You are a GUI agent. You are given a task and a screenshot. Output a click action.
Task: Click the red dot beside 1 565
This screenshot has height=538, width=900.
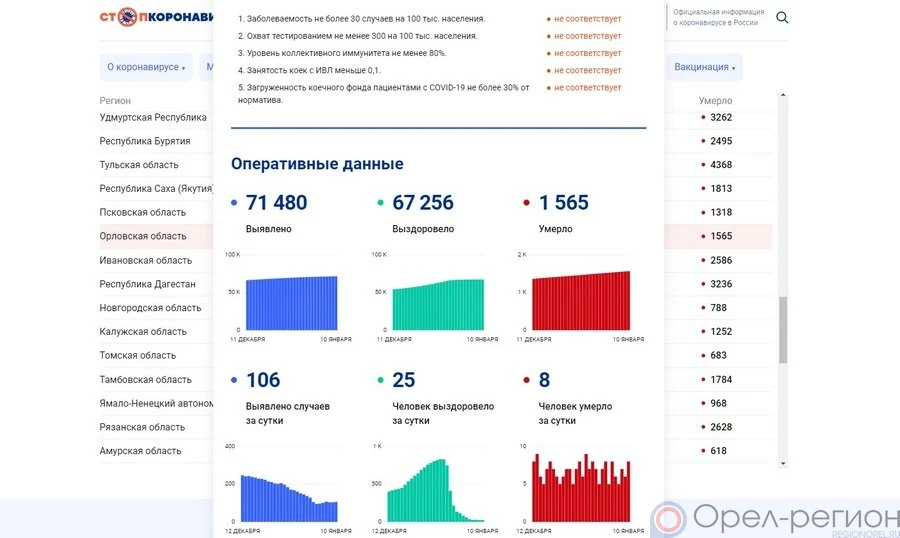(526, 203)
